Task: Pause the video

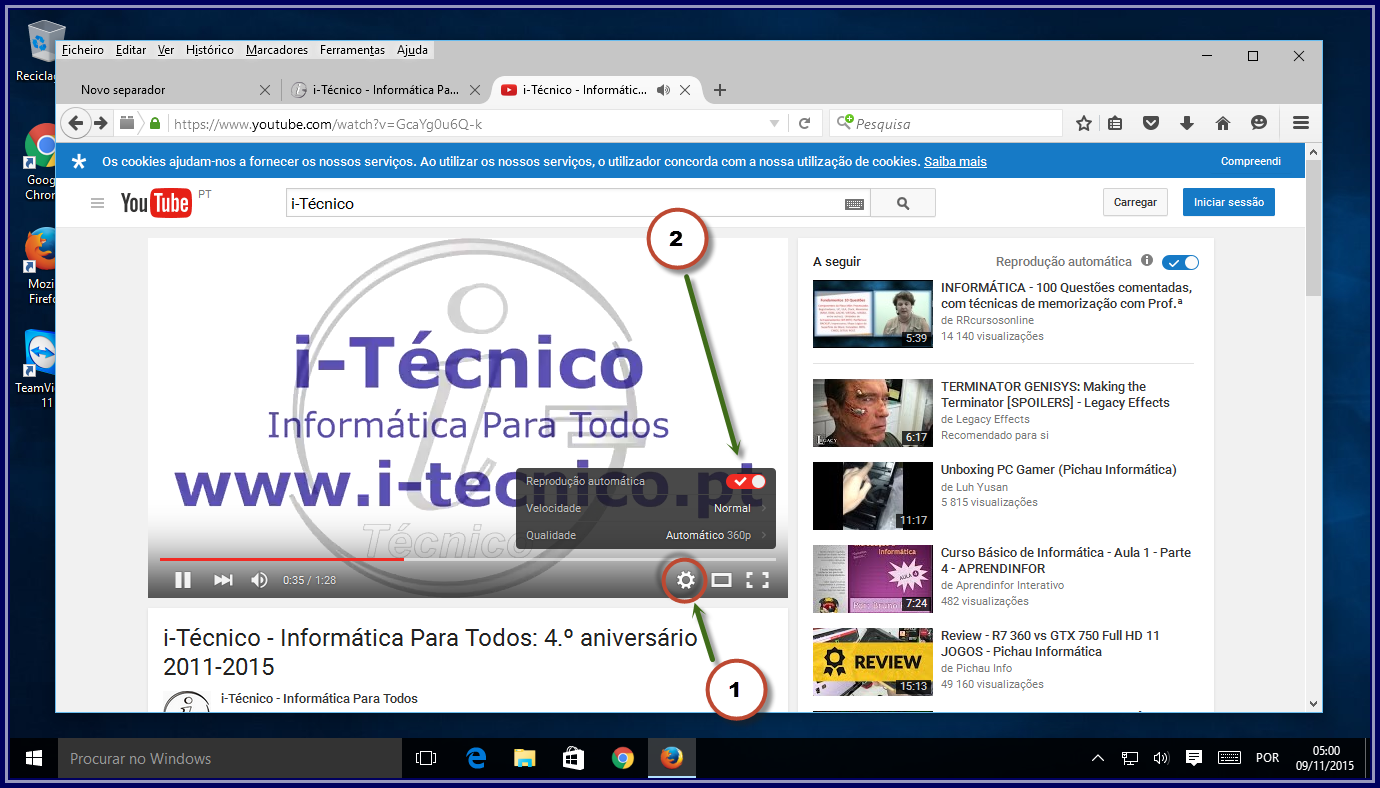Action: [183, 580]
